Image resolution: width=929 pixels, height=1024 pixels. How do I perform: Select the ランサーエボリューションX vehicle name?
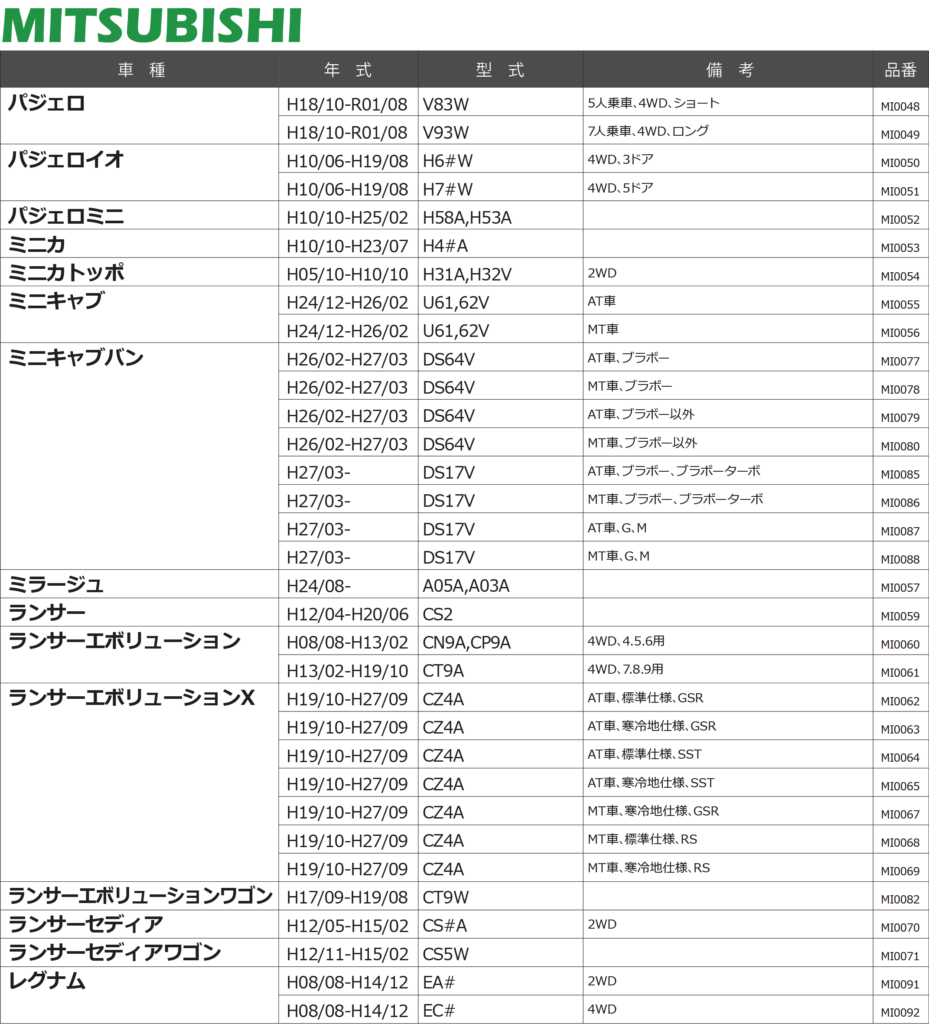pyautogui.click(x=131, y=698)
